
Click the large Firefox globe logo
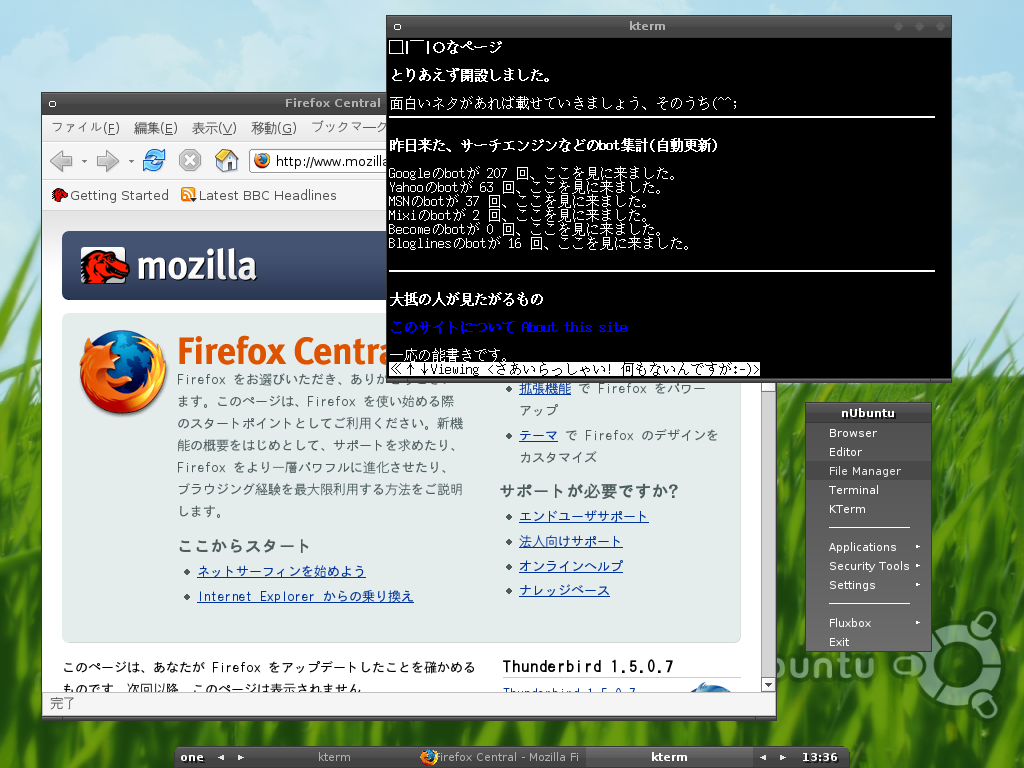tap(123, 372)
